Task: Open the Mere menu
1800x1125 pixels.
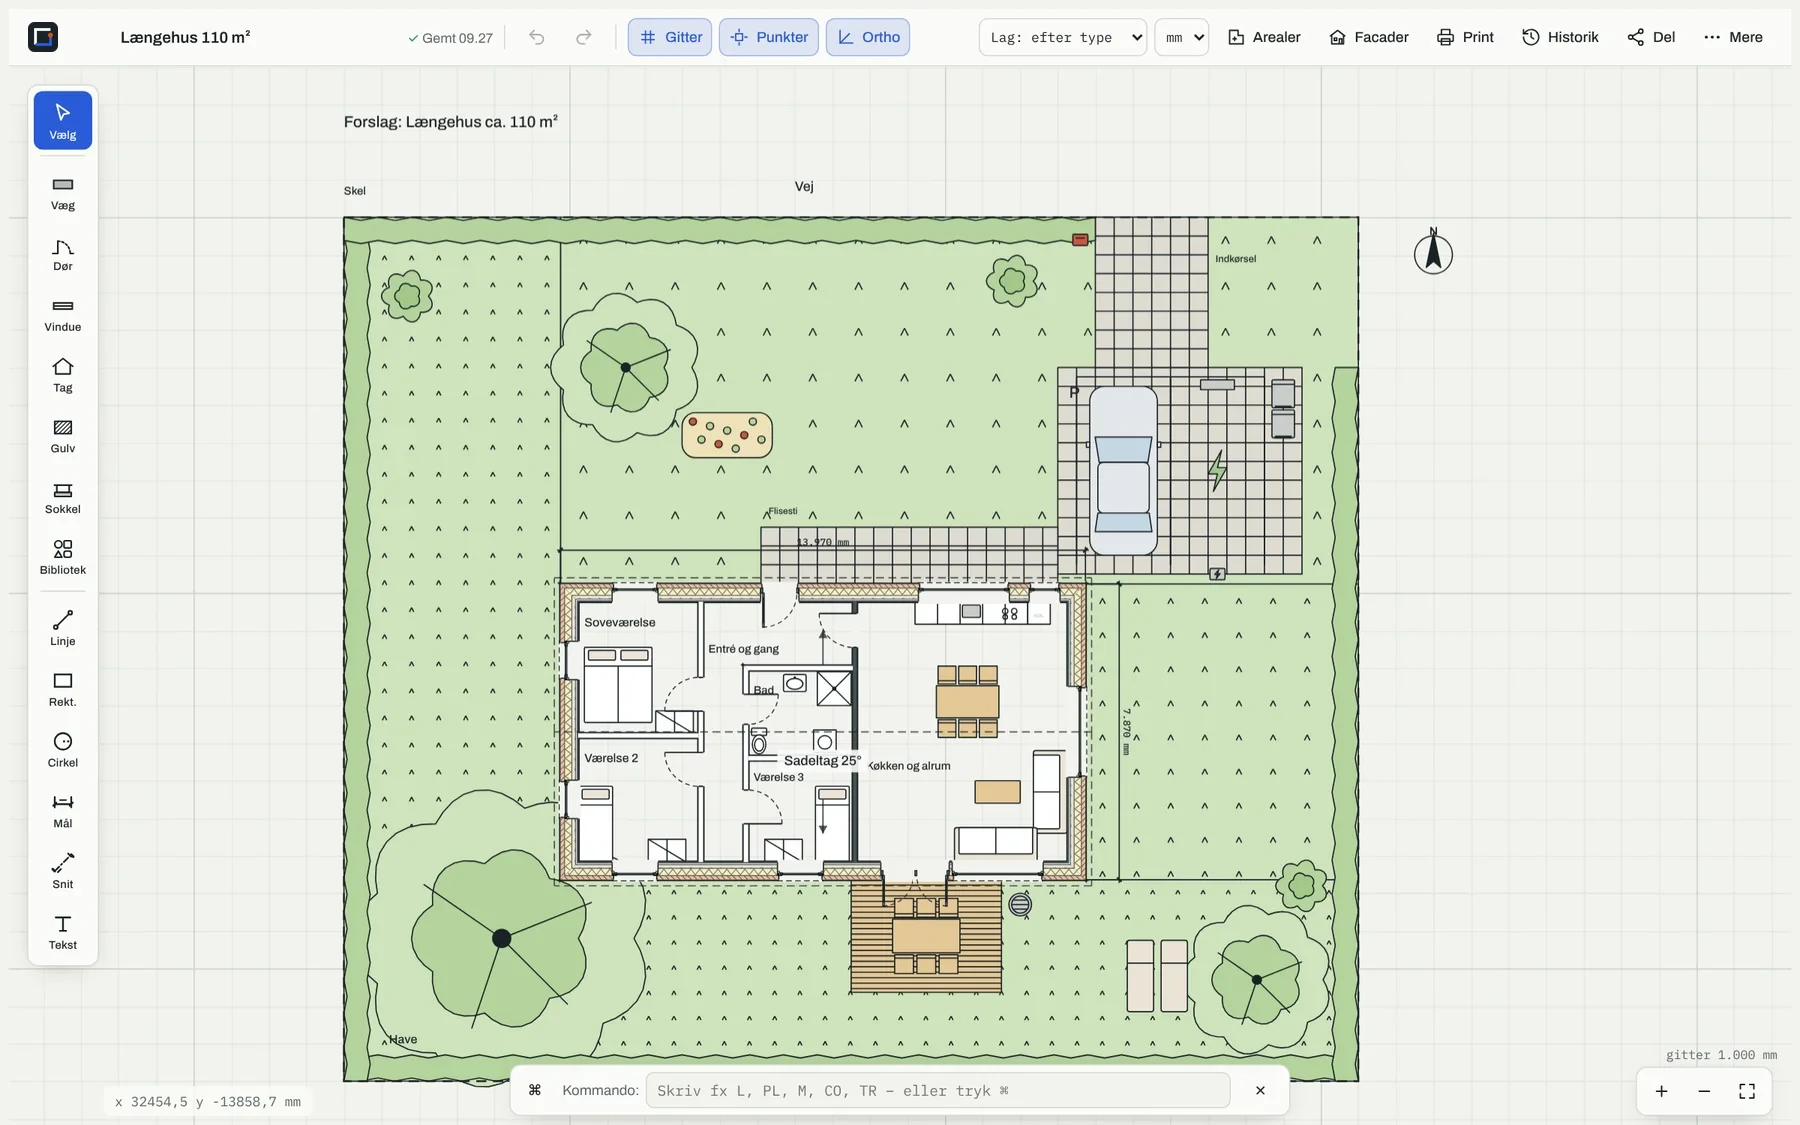Action: click(x=1733, y=37)
